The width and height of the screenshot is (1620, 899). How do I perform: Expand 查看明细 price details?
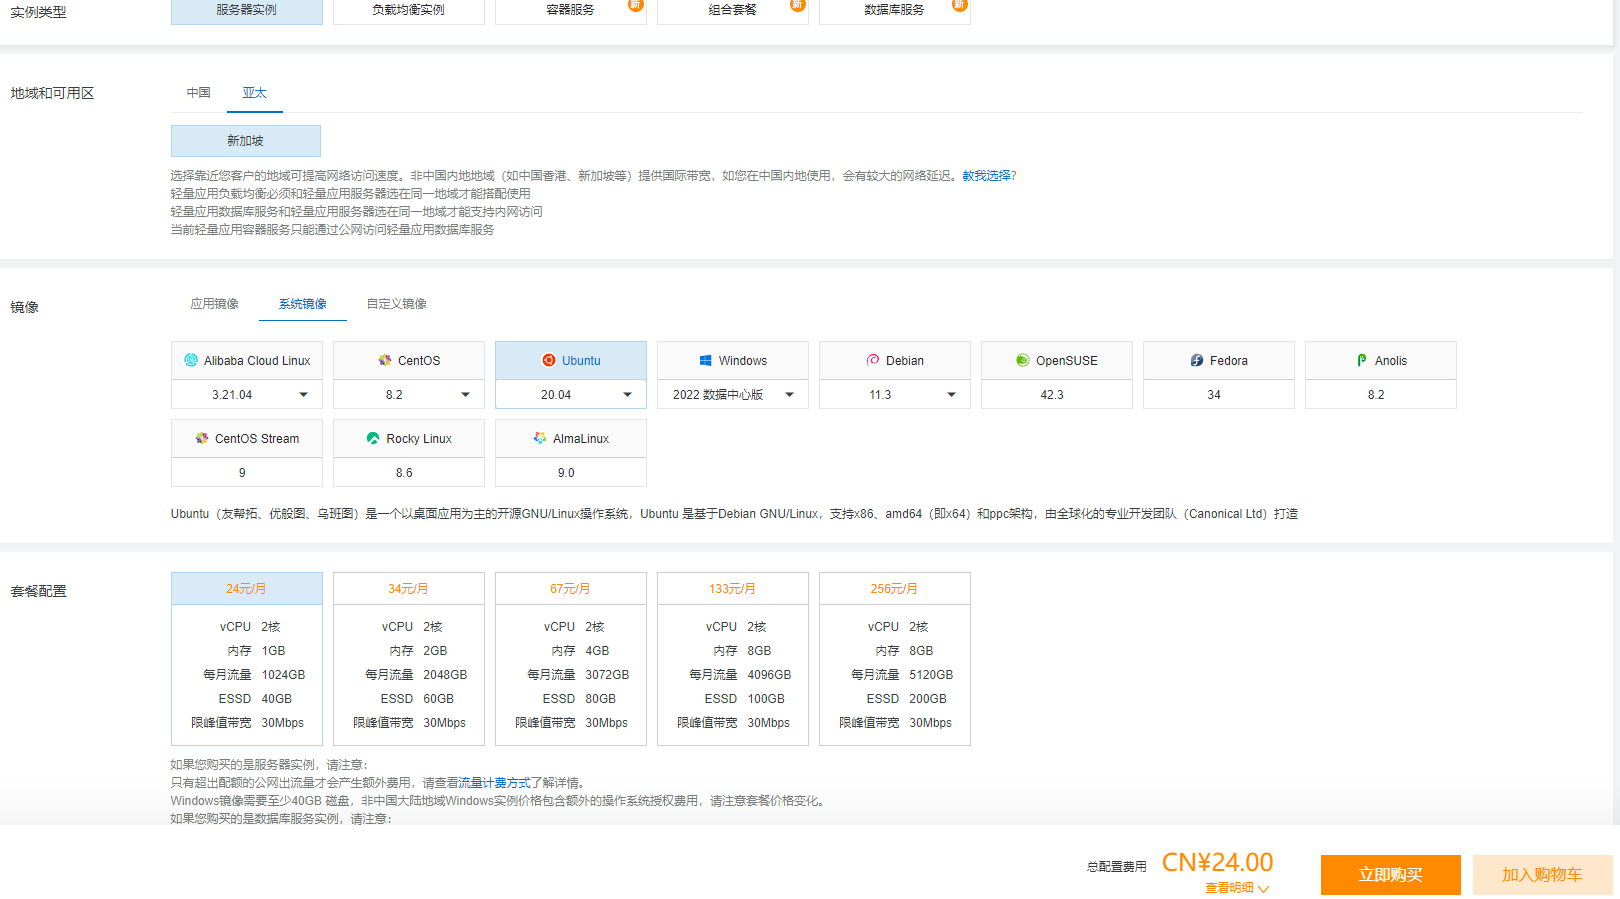coord(1236,888)
